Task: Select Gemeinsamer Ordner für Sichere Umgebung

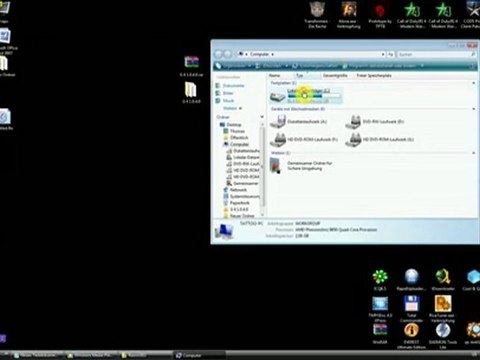Action: pos(301,166)
